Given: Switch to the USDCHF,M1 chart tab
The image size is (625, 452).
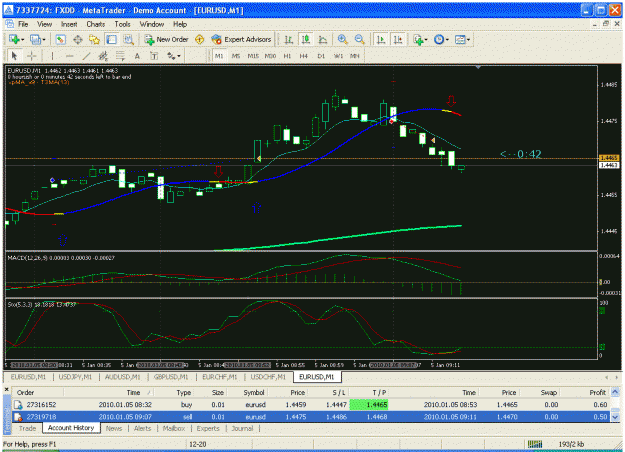Looking at the screenshot, I should (268, 377).
